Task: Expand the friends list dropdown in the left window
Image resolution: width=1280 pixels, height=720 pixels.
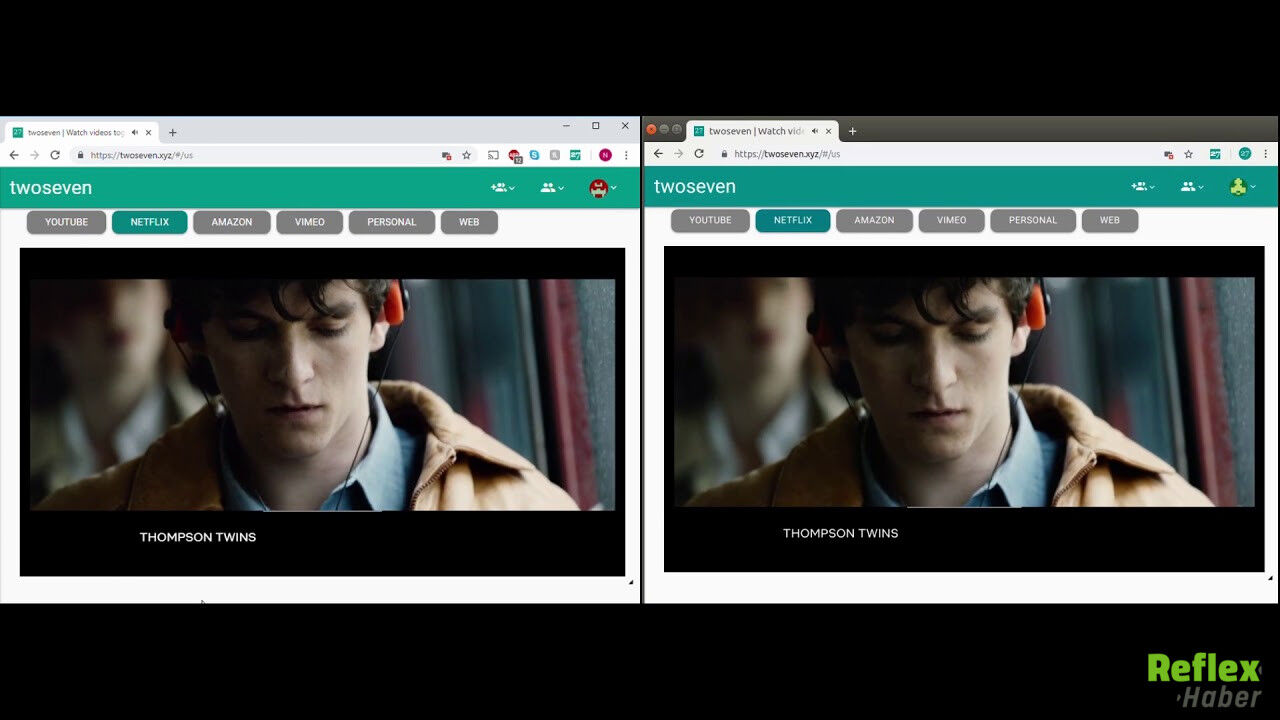Action: 552,187
